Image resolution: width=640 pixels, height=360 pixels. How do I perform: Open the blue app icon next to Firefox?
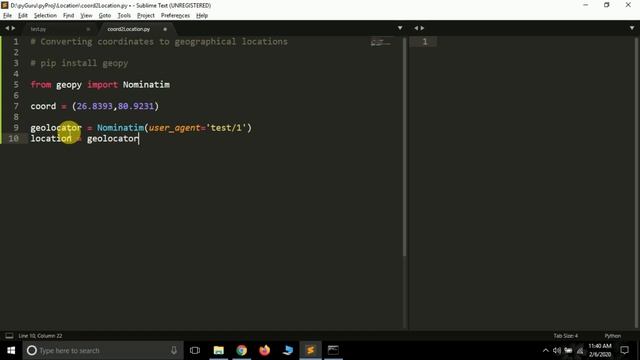point(288,350)
